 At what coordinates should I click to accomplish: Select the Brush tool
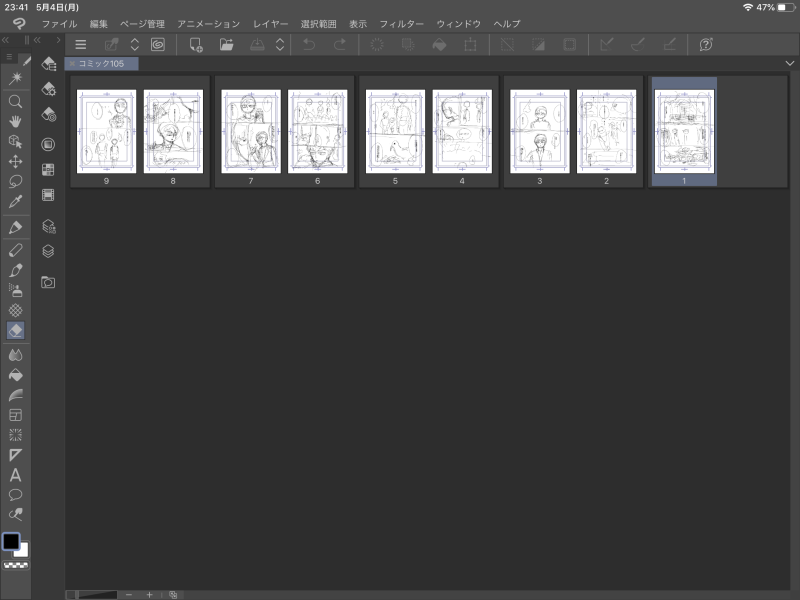click(x=15, y=270)
